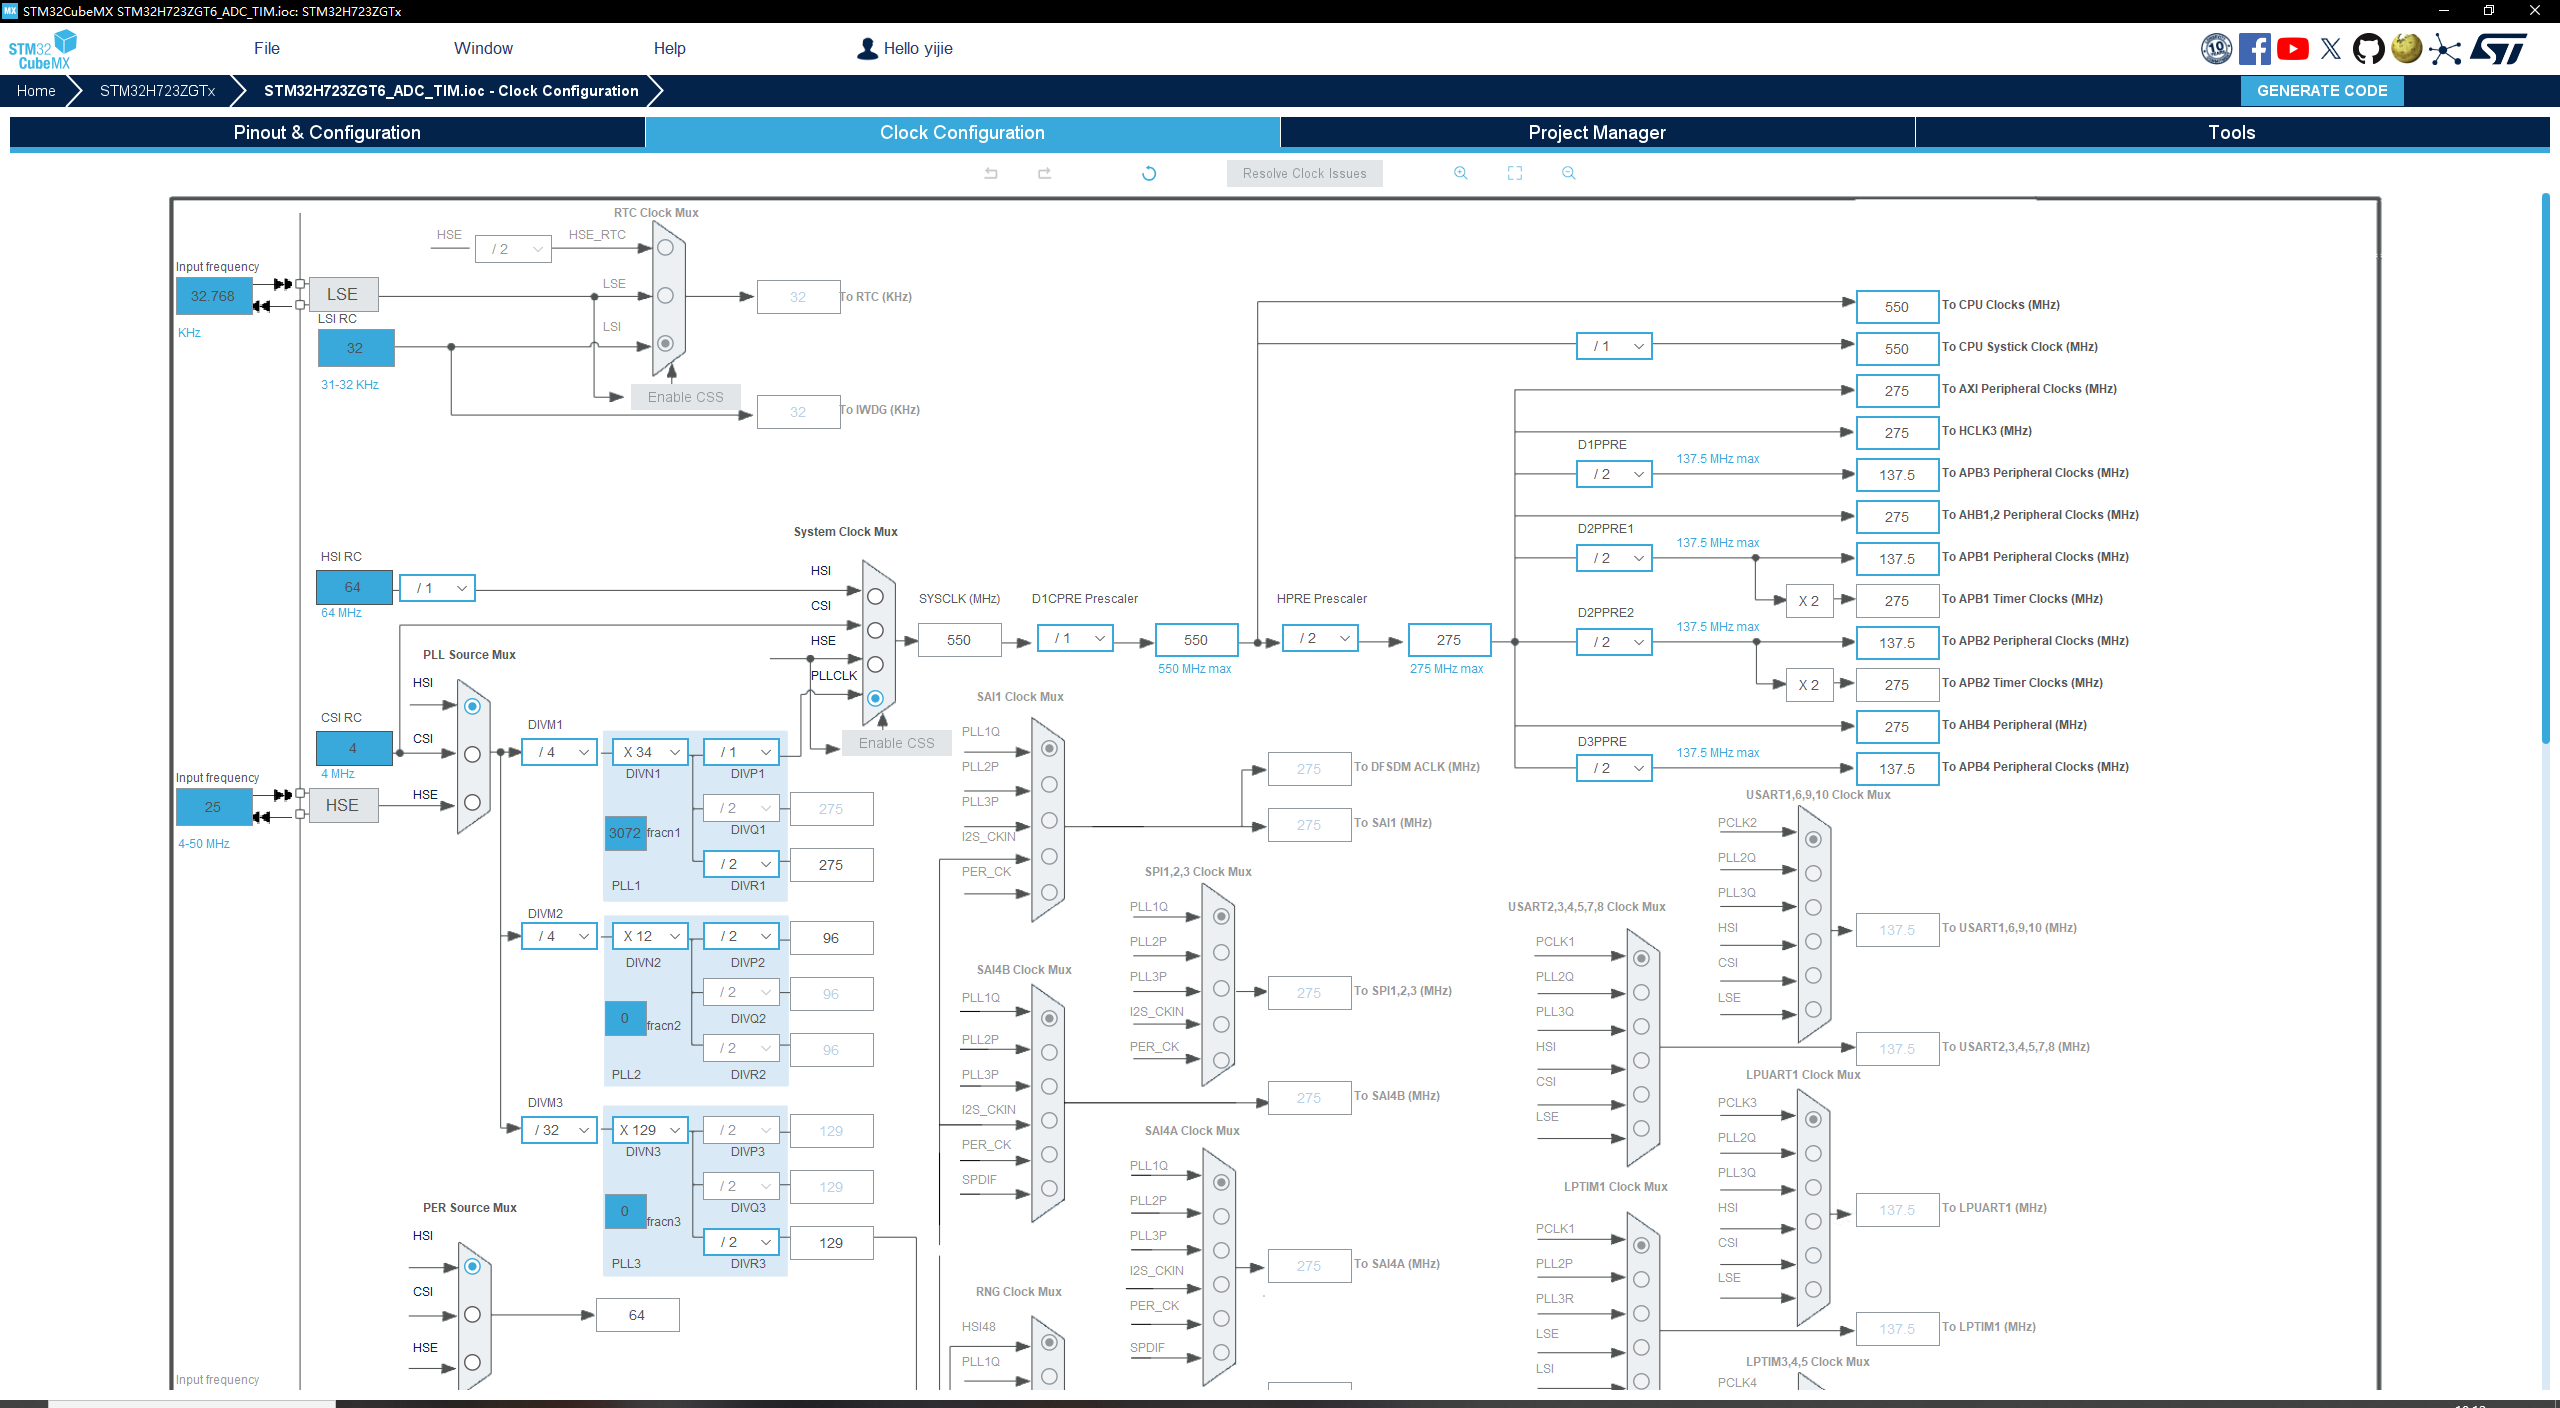Click STM32H723ZGTx breadcrumb
Viewport: 2560px width, 1408px height.
pyautogui.click(x=157, y=90)
